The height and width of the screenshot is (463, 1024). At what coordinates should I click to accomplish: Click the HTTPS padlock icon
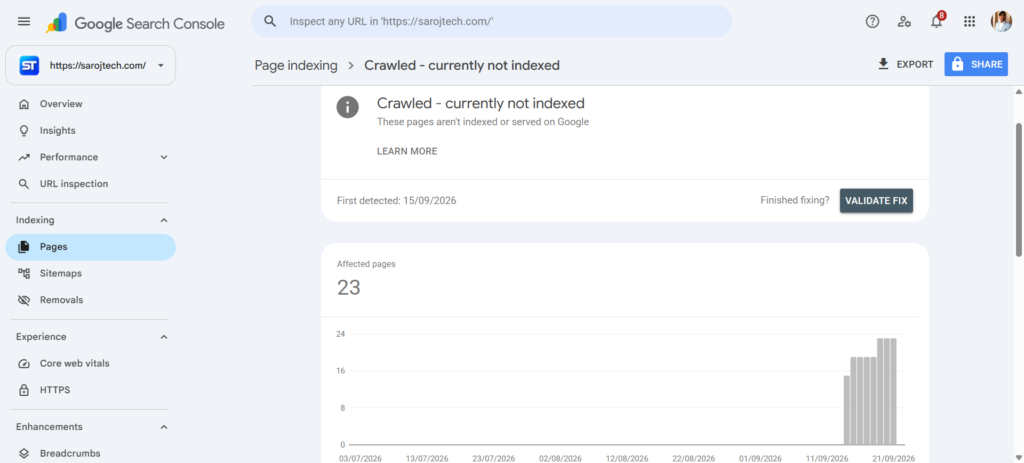[x=24, y=391]
